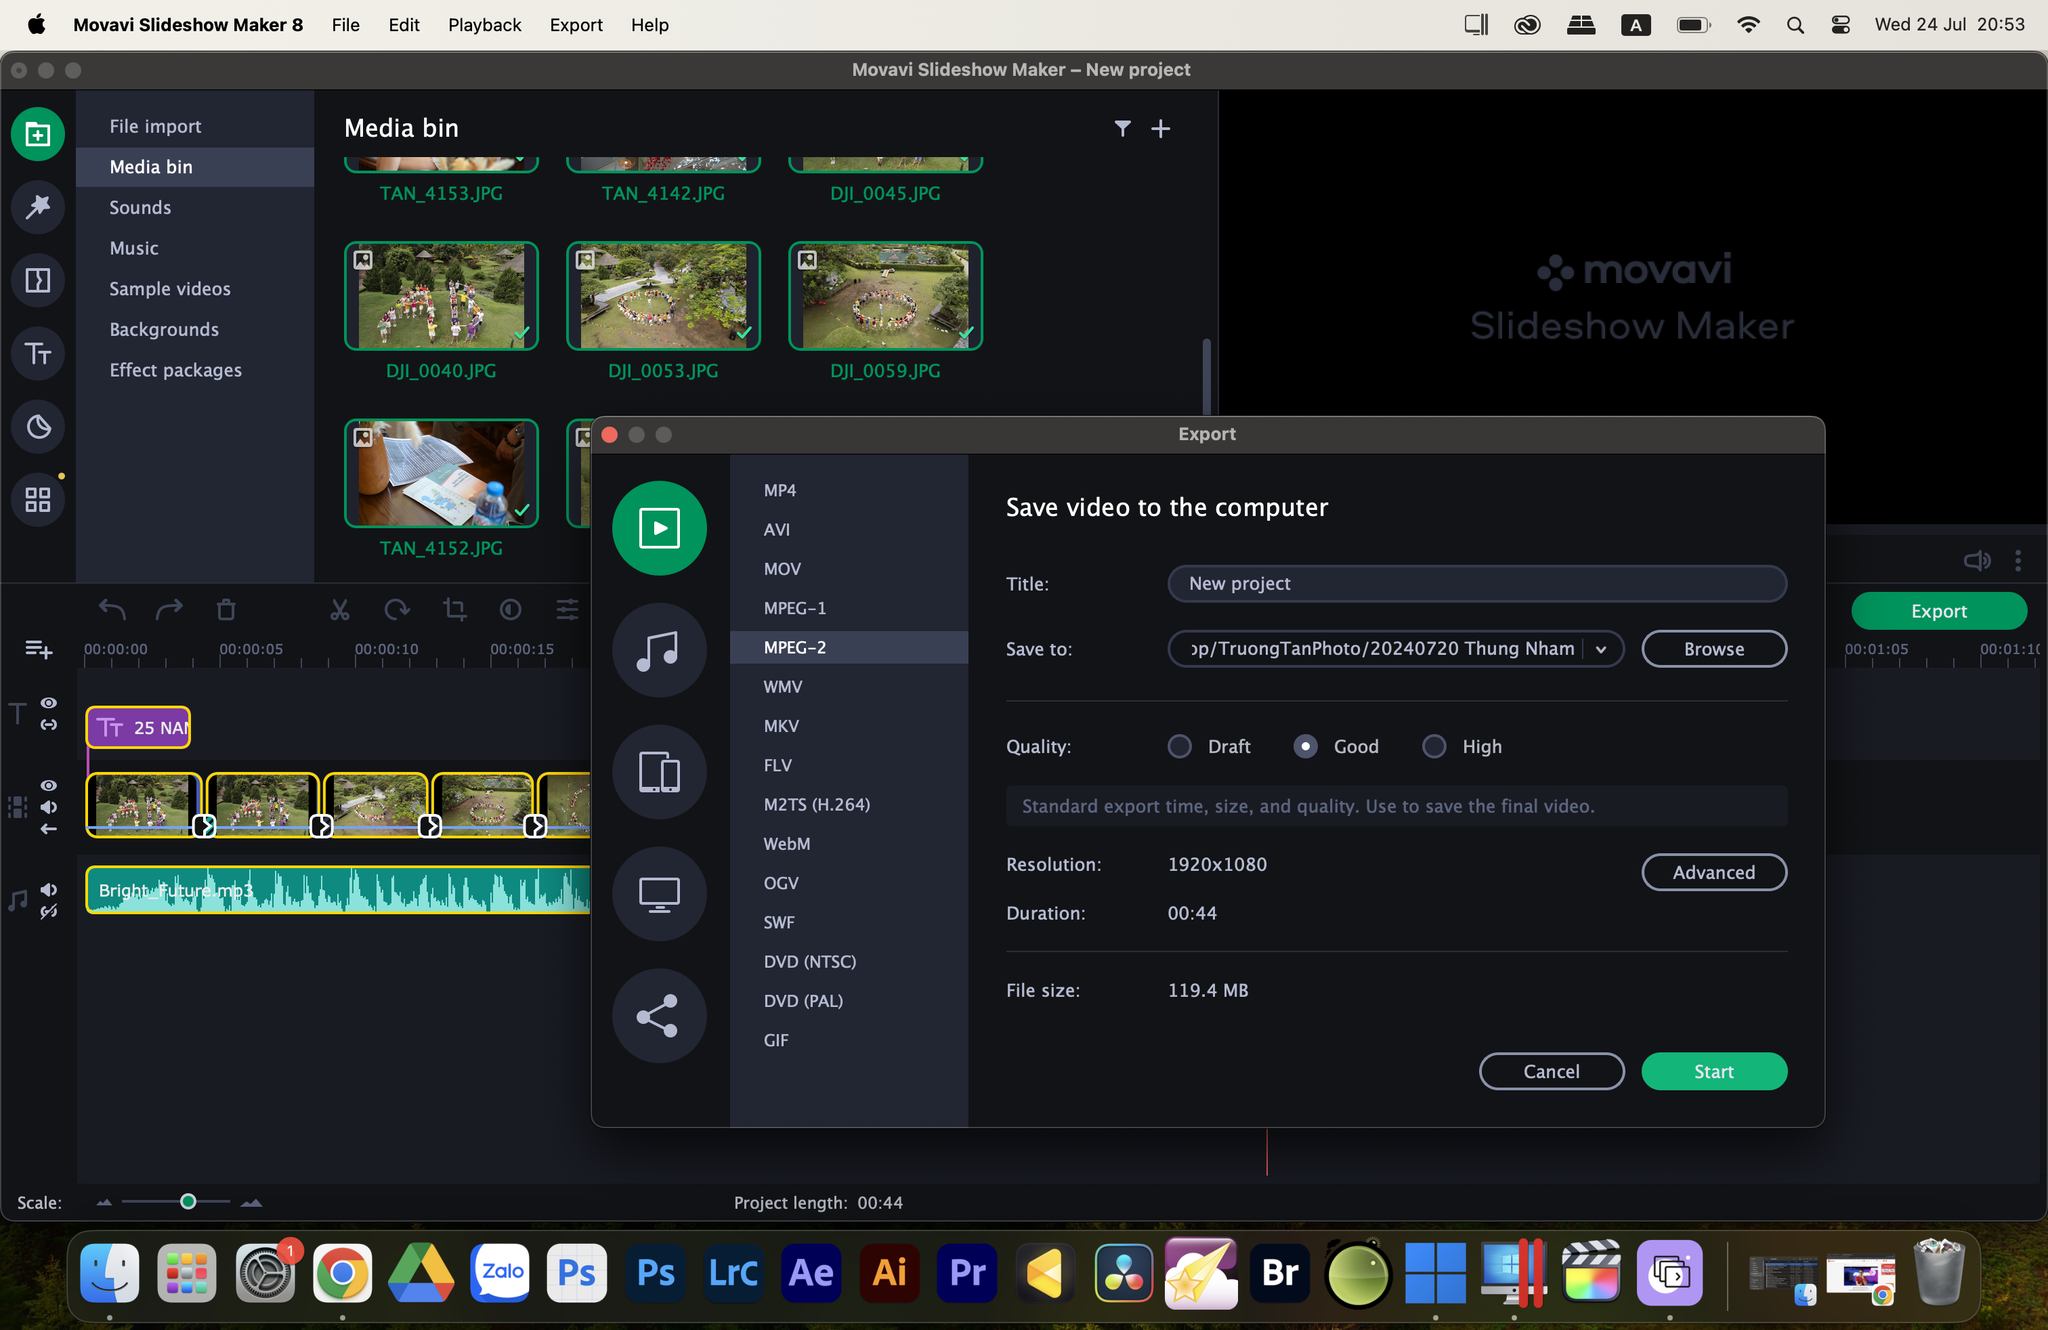Choose MP4 format from list
2048x1330 pixels.
click(x=780, y=490)
